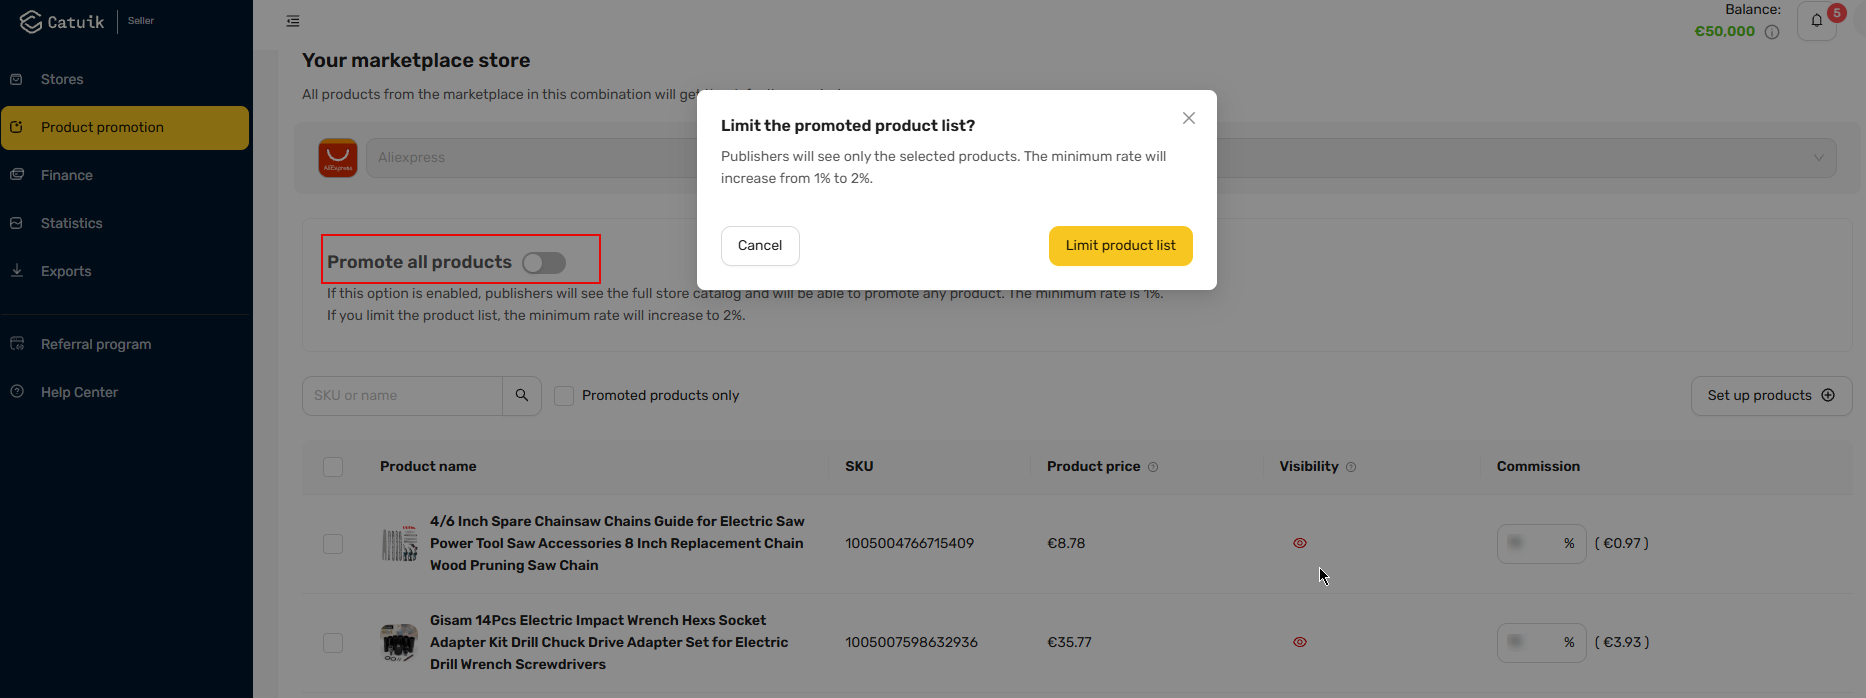The width and height of the screenshot is (1866, 698).
Task: Click the notification bell icon
Action: pyautogui.click(x=1817, y=20)
